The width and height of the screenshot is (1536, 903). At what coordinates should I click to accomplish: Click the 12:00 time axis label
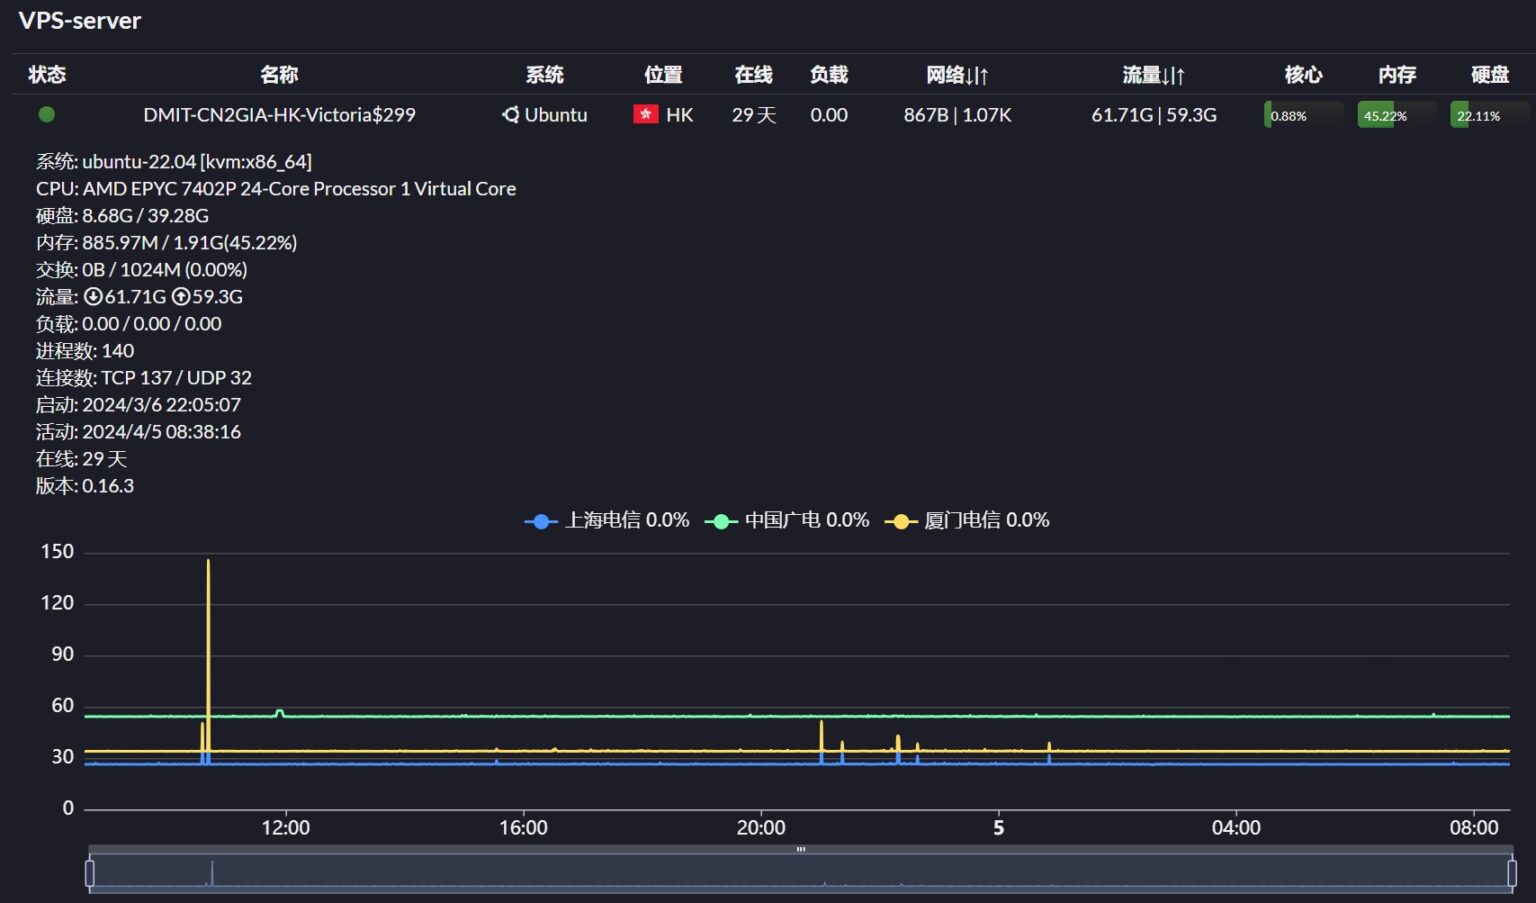click(x=286, y=828)
